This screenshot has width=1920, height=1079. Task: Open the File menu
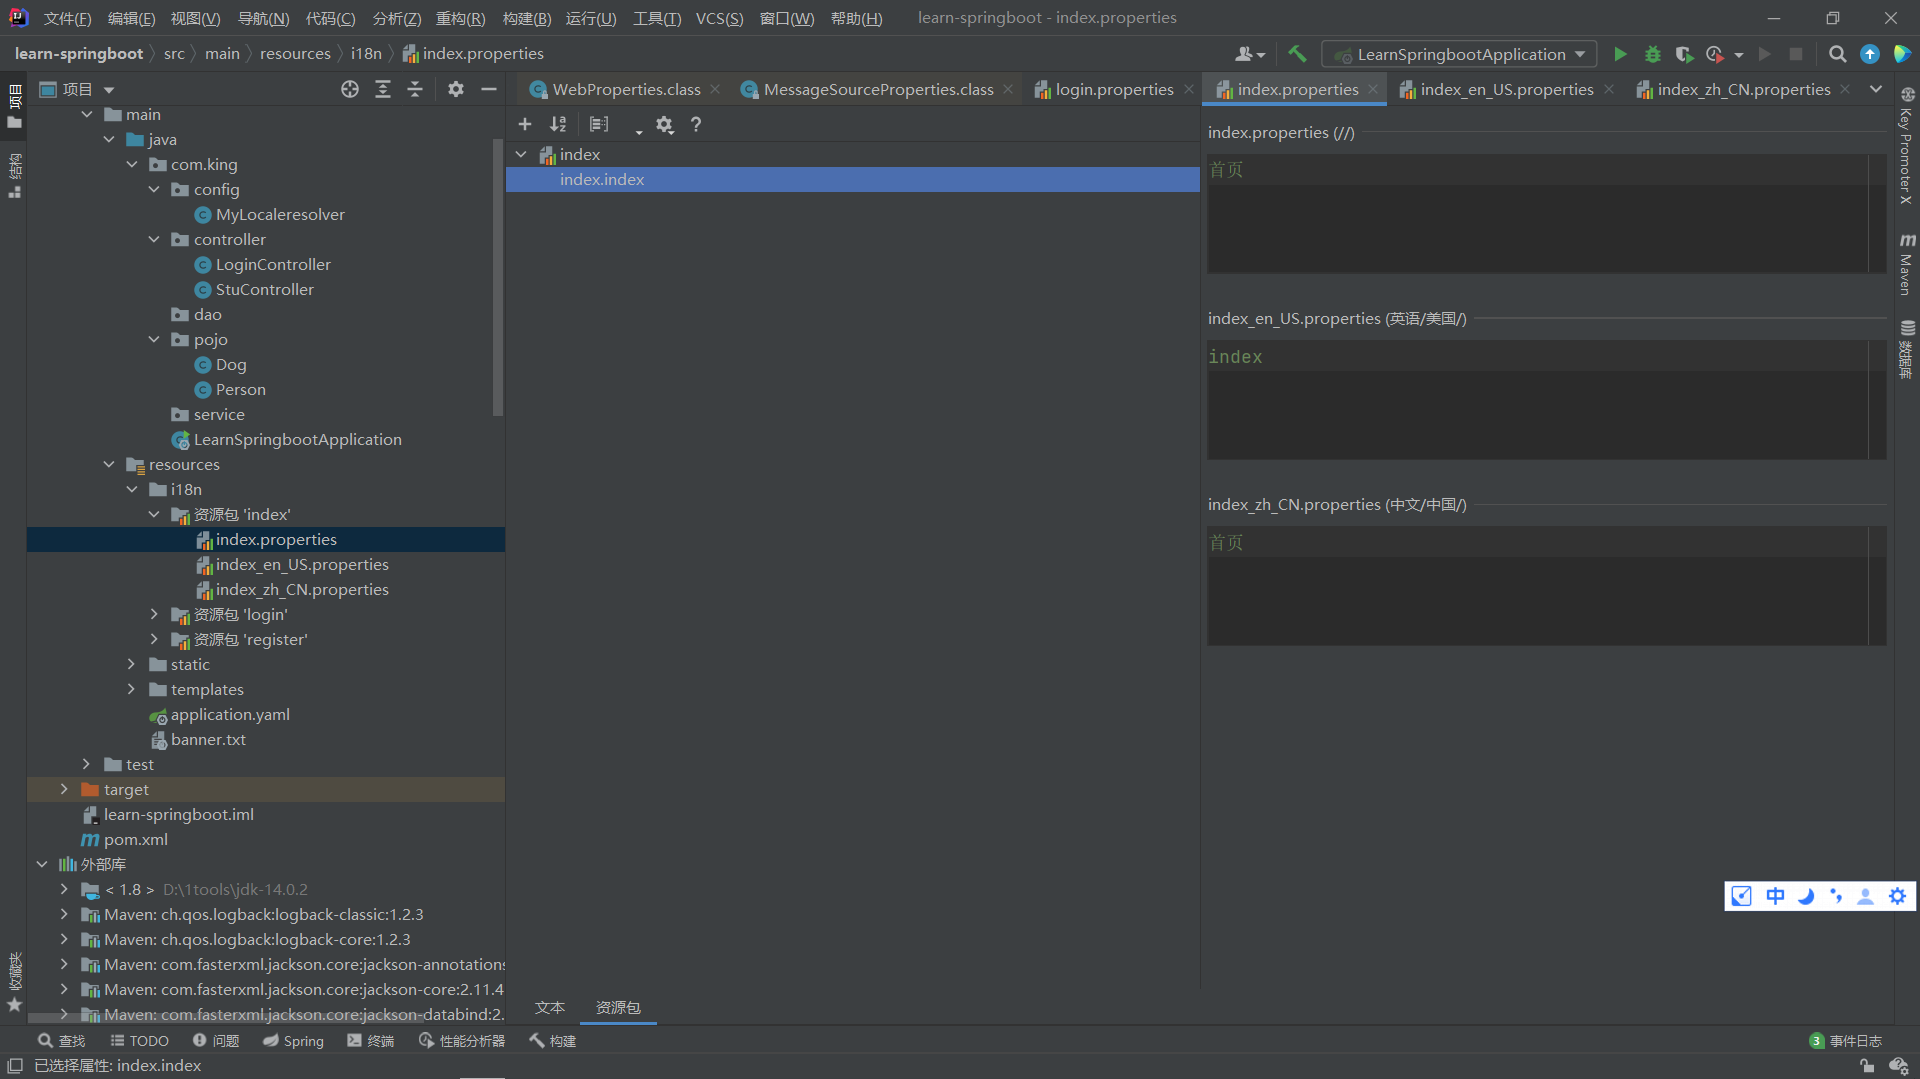point(67,18)
